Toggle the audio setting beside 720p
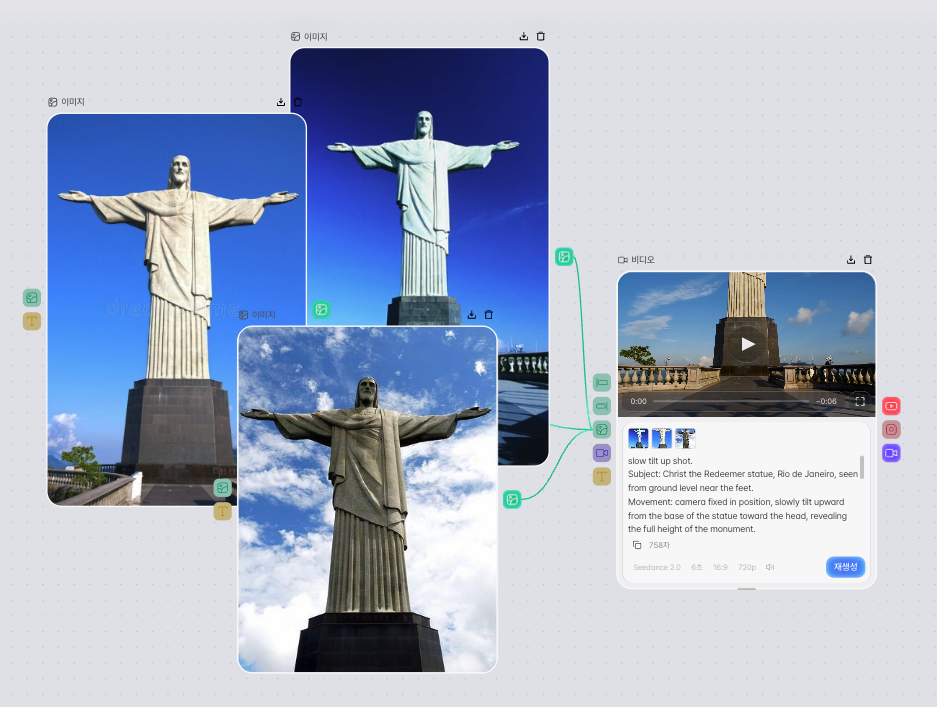This screenshot has height=707, width=937. 770,567
